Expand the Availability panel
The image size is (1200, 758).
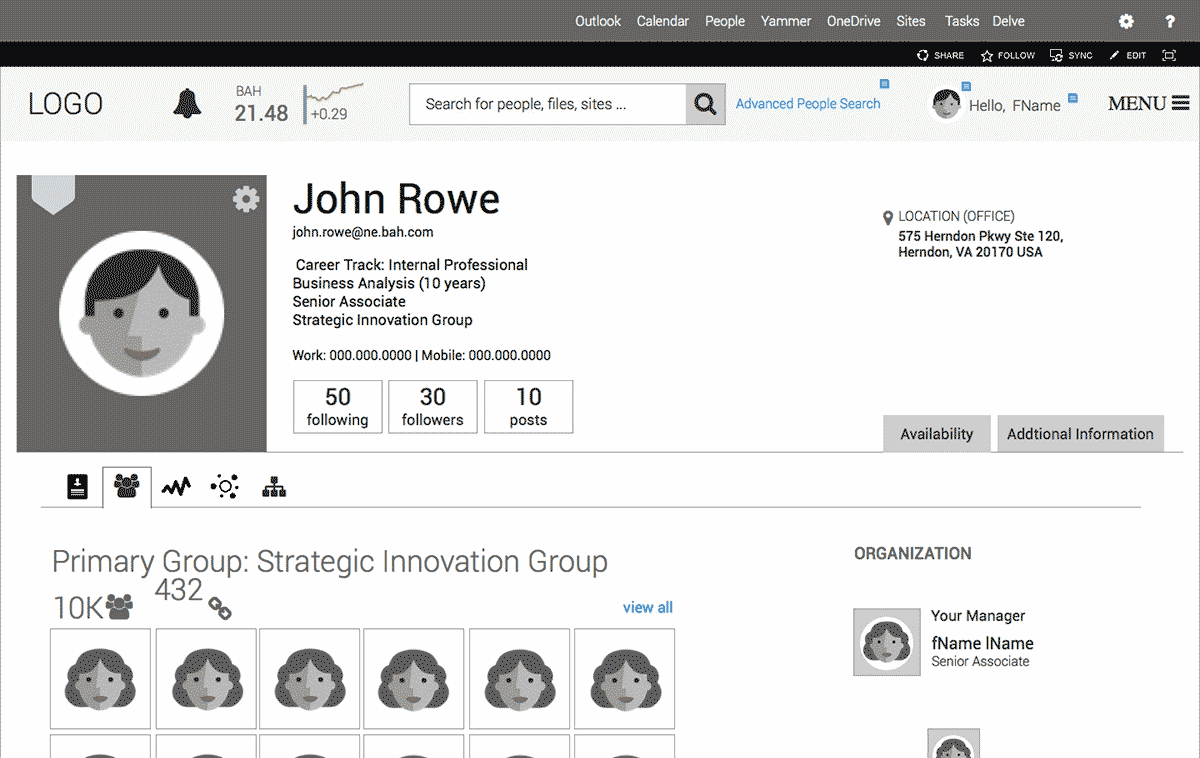click(x=936, y=434)
